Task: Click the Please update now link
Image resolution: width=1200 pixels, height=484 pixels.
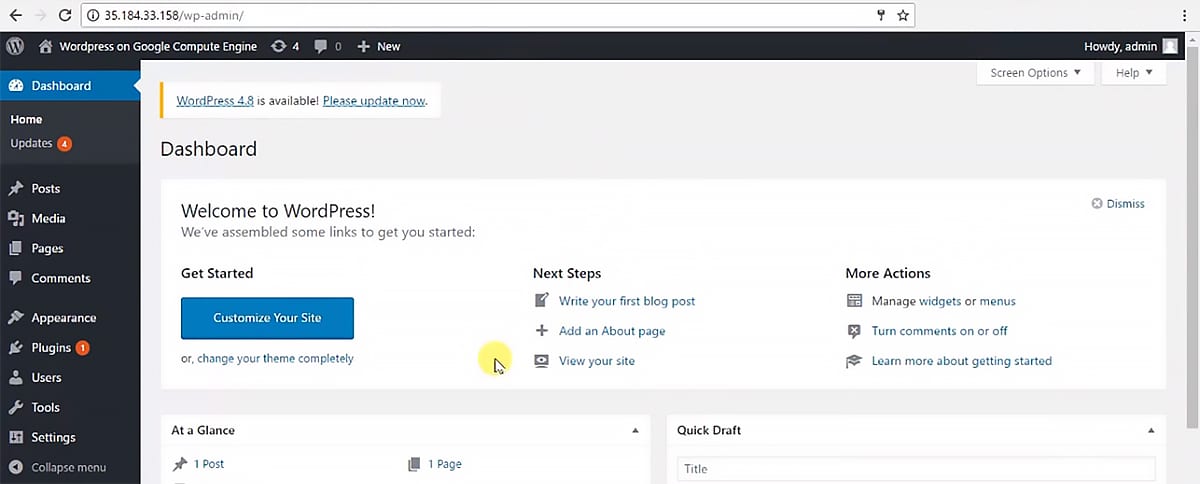Action: [x=375, y=101]
